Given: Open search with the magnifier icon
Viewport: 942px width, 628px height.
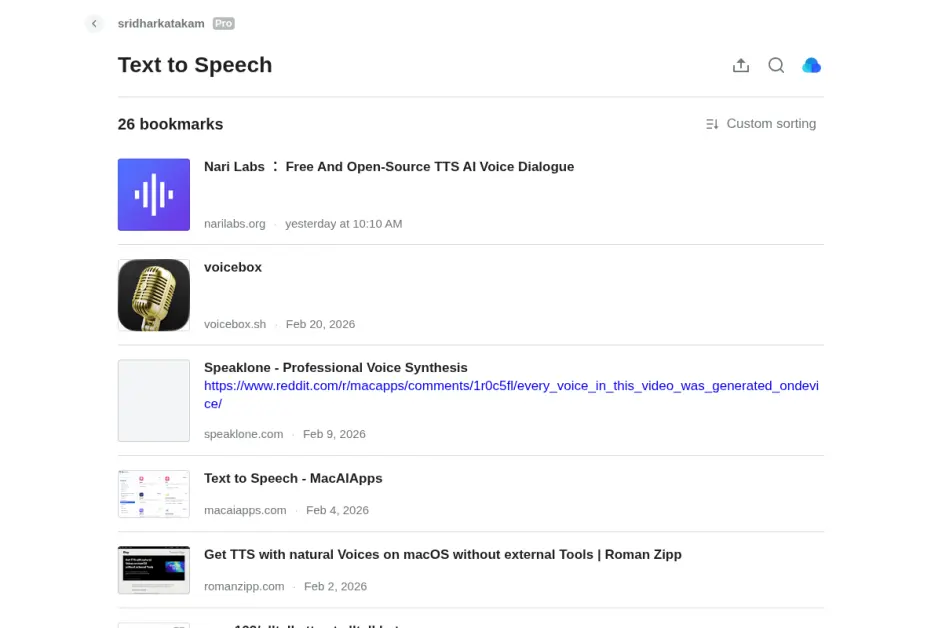Looking at the screenshot, I should pos(776,65).
